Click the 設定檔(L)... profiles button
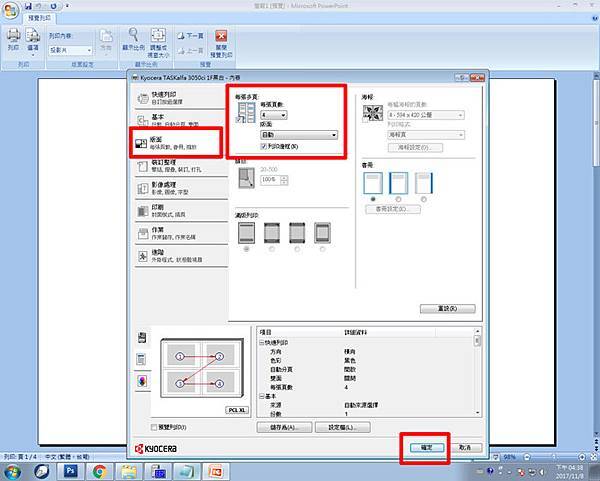The width and height of the screenshot is (600, 481). [342, 427]
